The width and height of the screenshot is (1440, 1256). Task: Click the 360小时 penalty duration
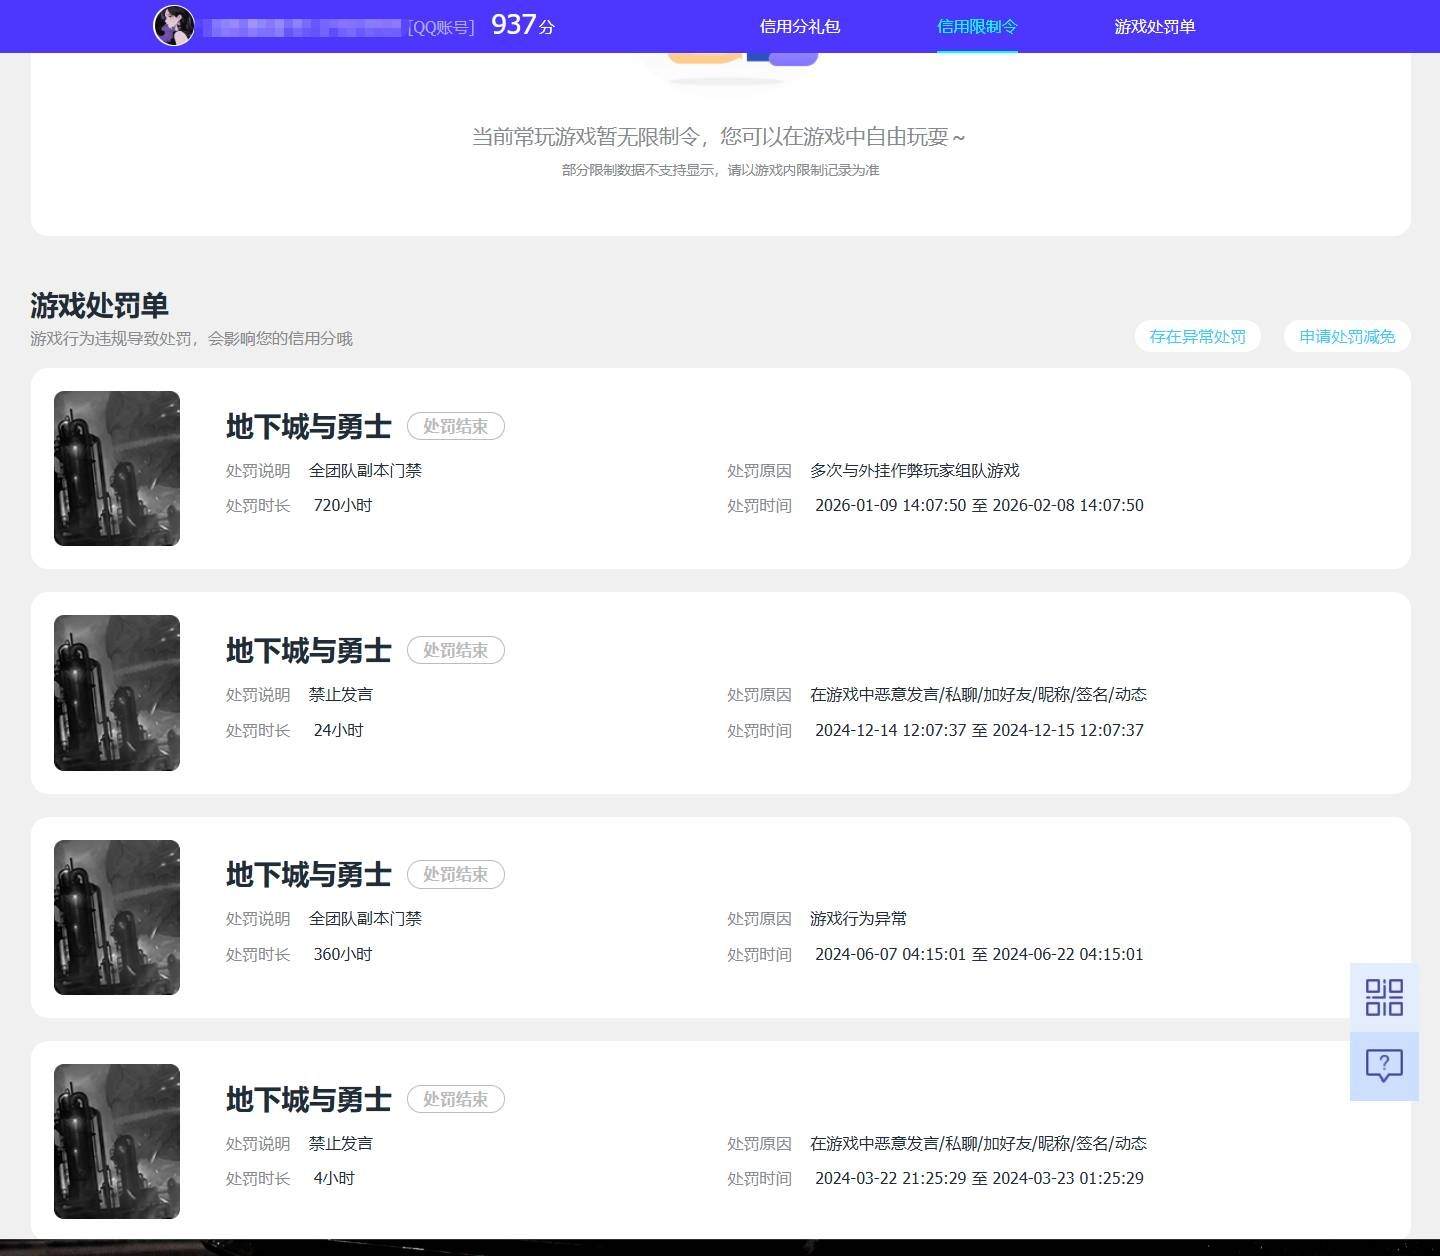pyautogui.click(x=343, y=954)
